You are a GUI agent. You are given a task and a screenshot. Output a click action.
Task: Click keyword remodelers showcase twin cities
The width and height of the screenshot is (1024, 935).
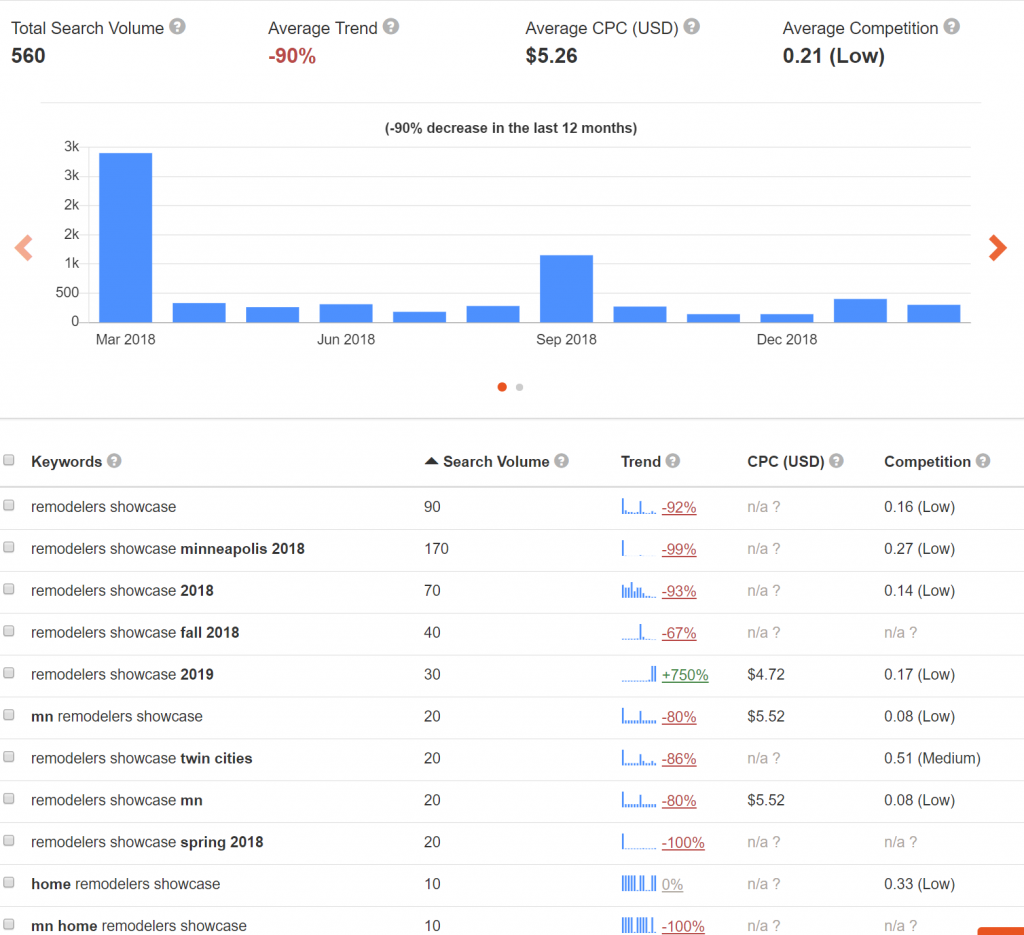click(x=142, y=758)
